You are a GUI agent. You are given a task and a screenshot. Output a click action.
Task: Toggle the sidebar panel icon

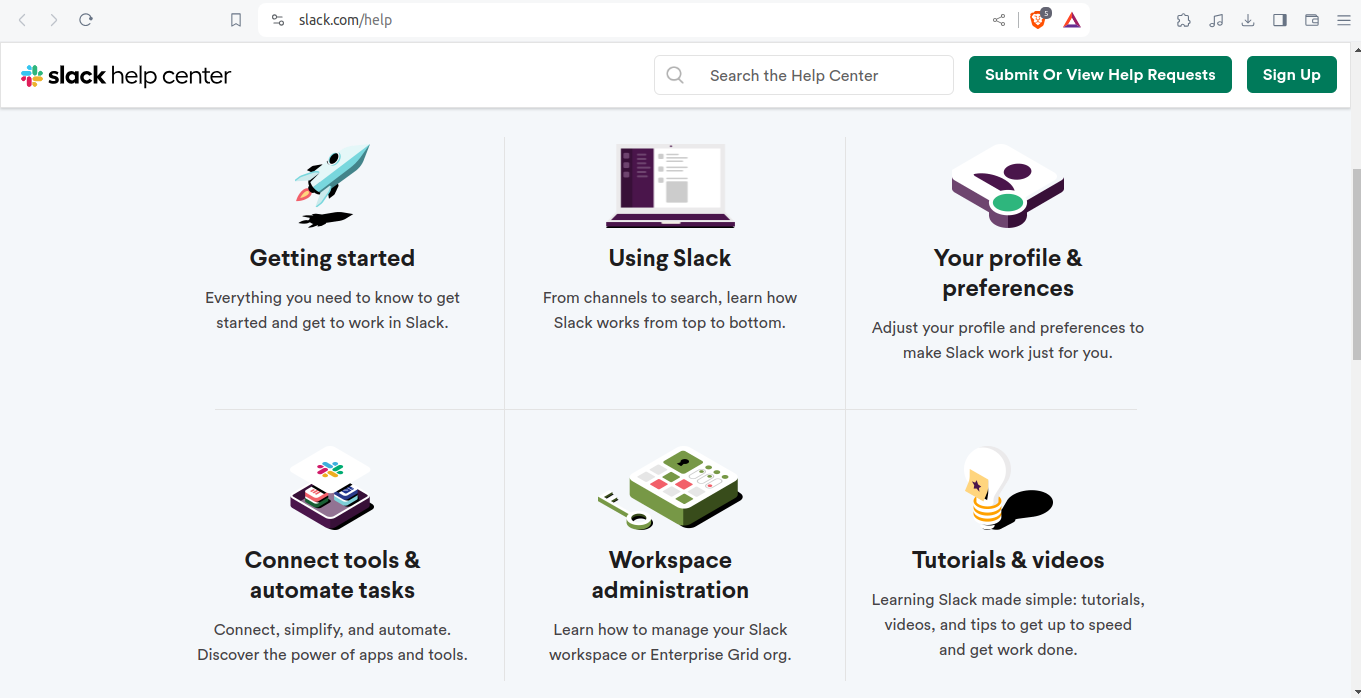[1280, 20]
